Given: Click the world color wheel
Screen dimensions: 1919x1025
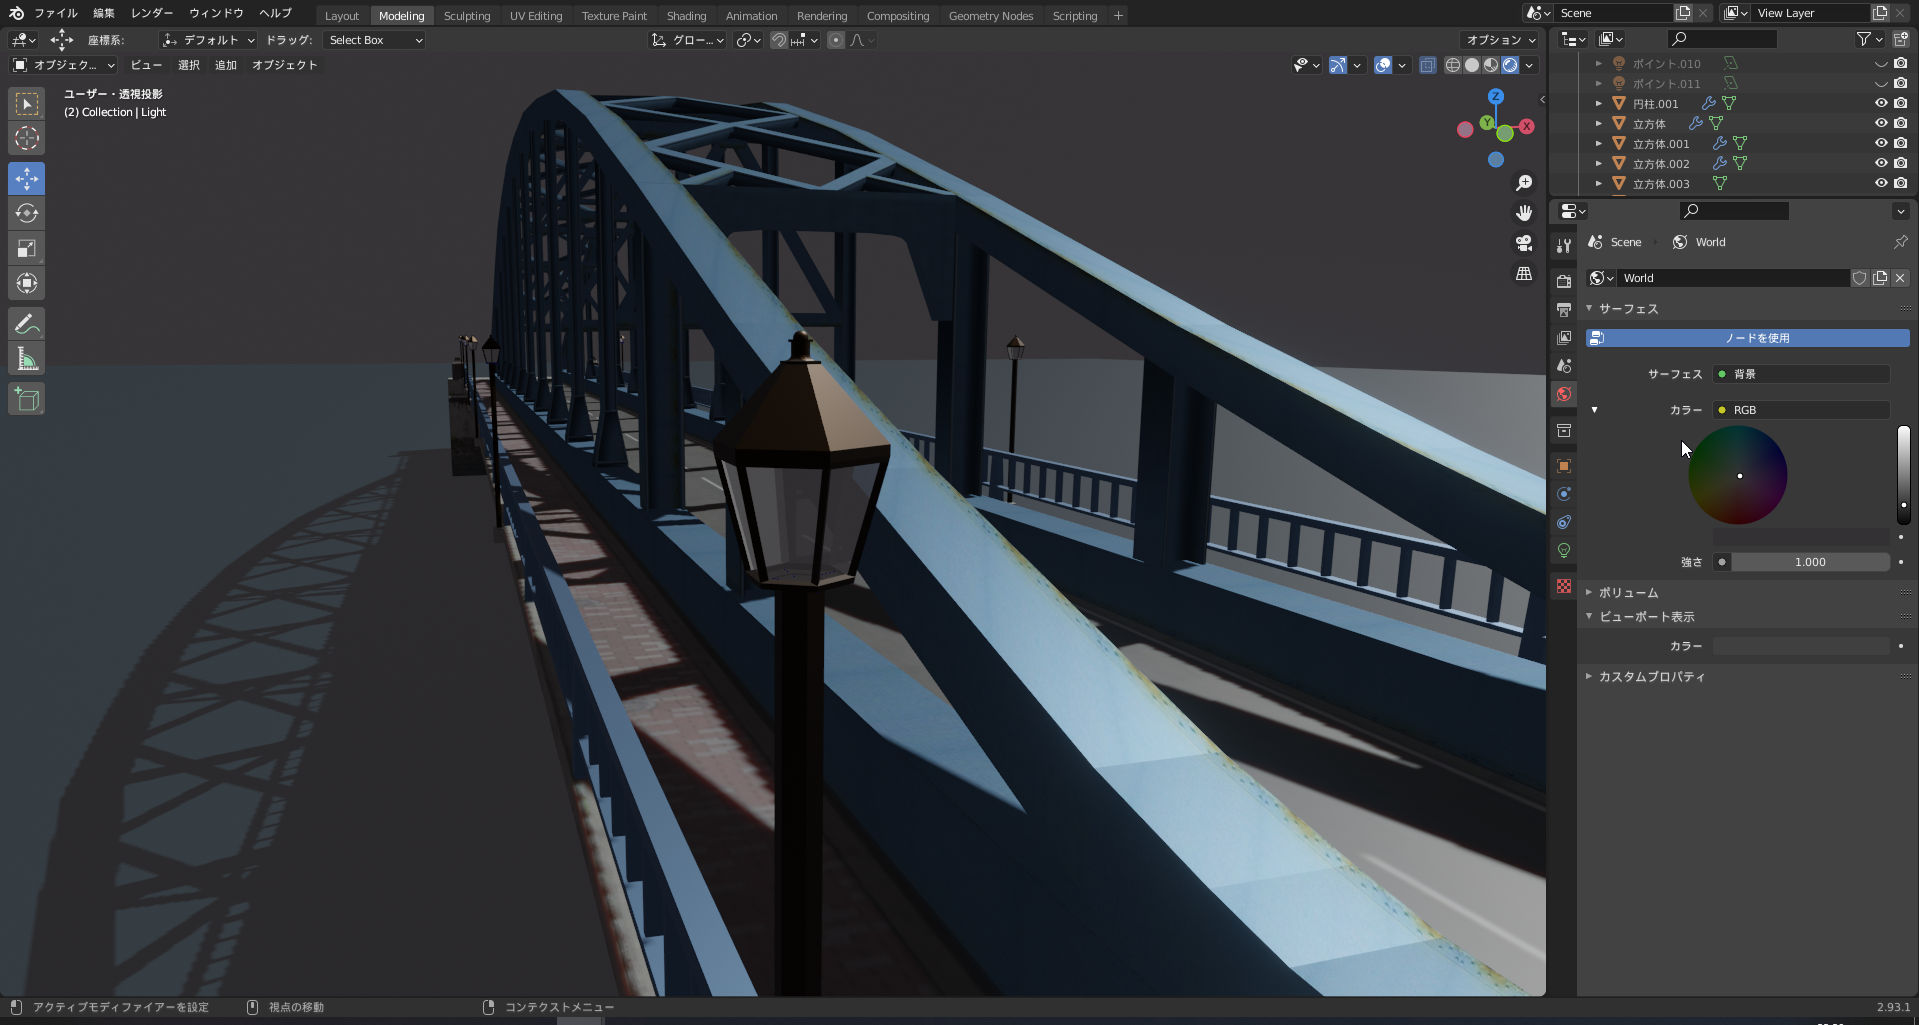Looking at the screenshot, I should [x=1738, y=475].
